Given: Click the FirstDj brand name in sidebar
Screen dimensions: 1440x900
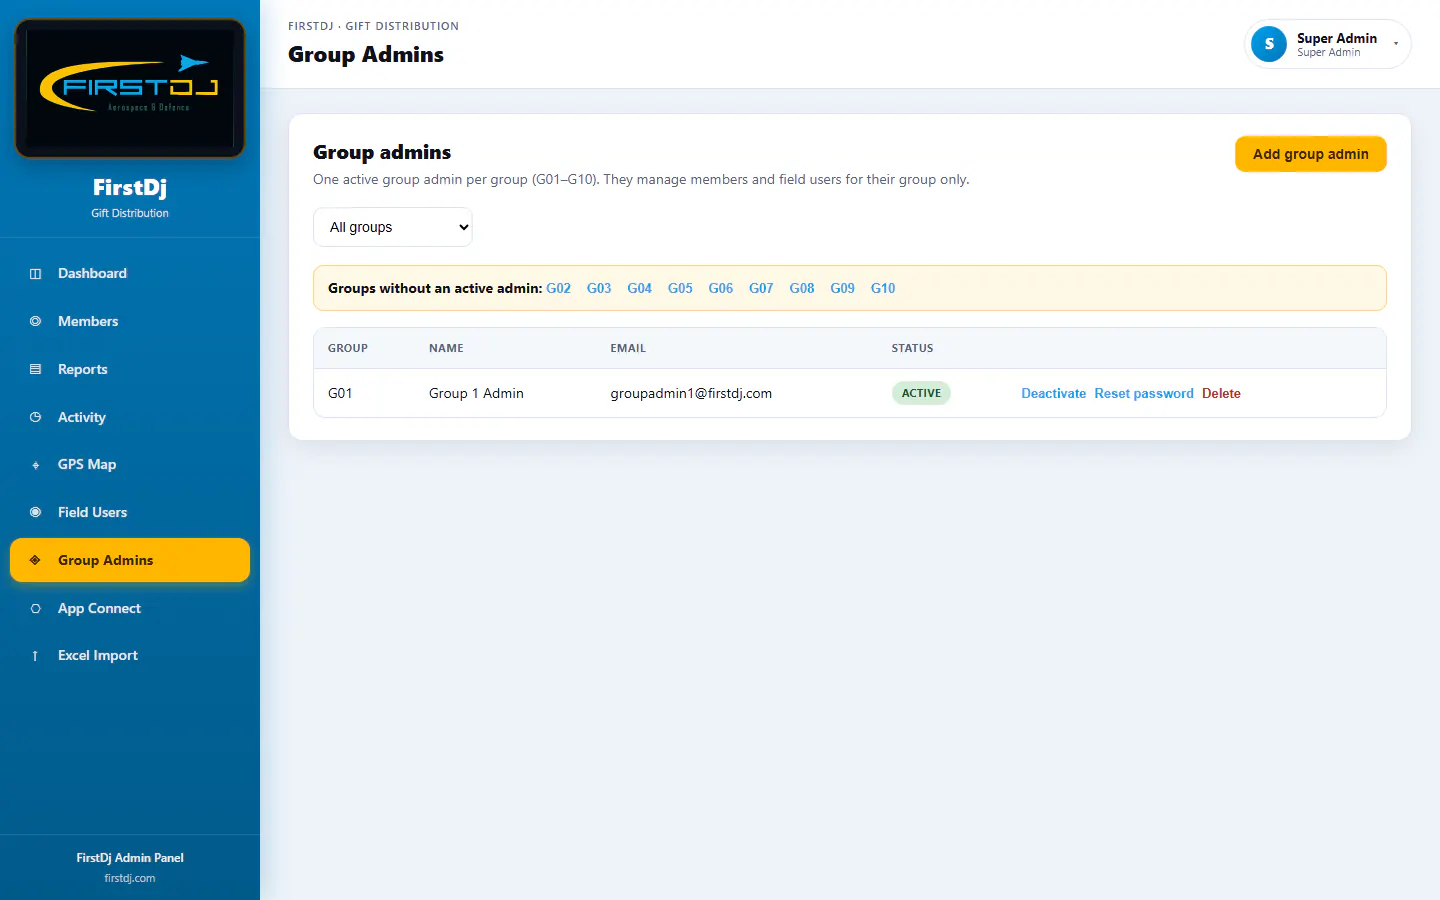Looking at the screenshot, I should coord(130,188).
